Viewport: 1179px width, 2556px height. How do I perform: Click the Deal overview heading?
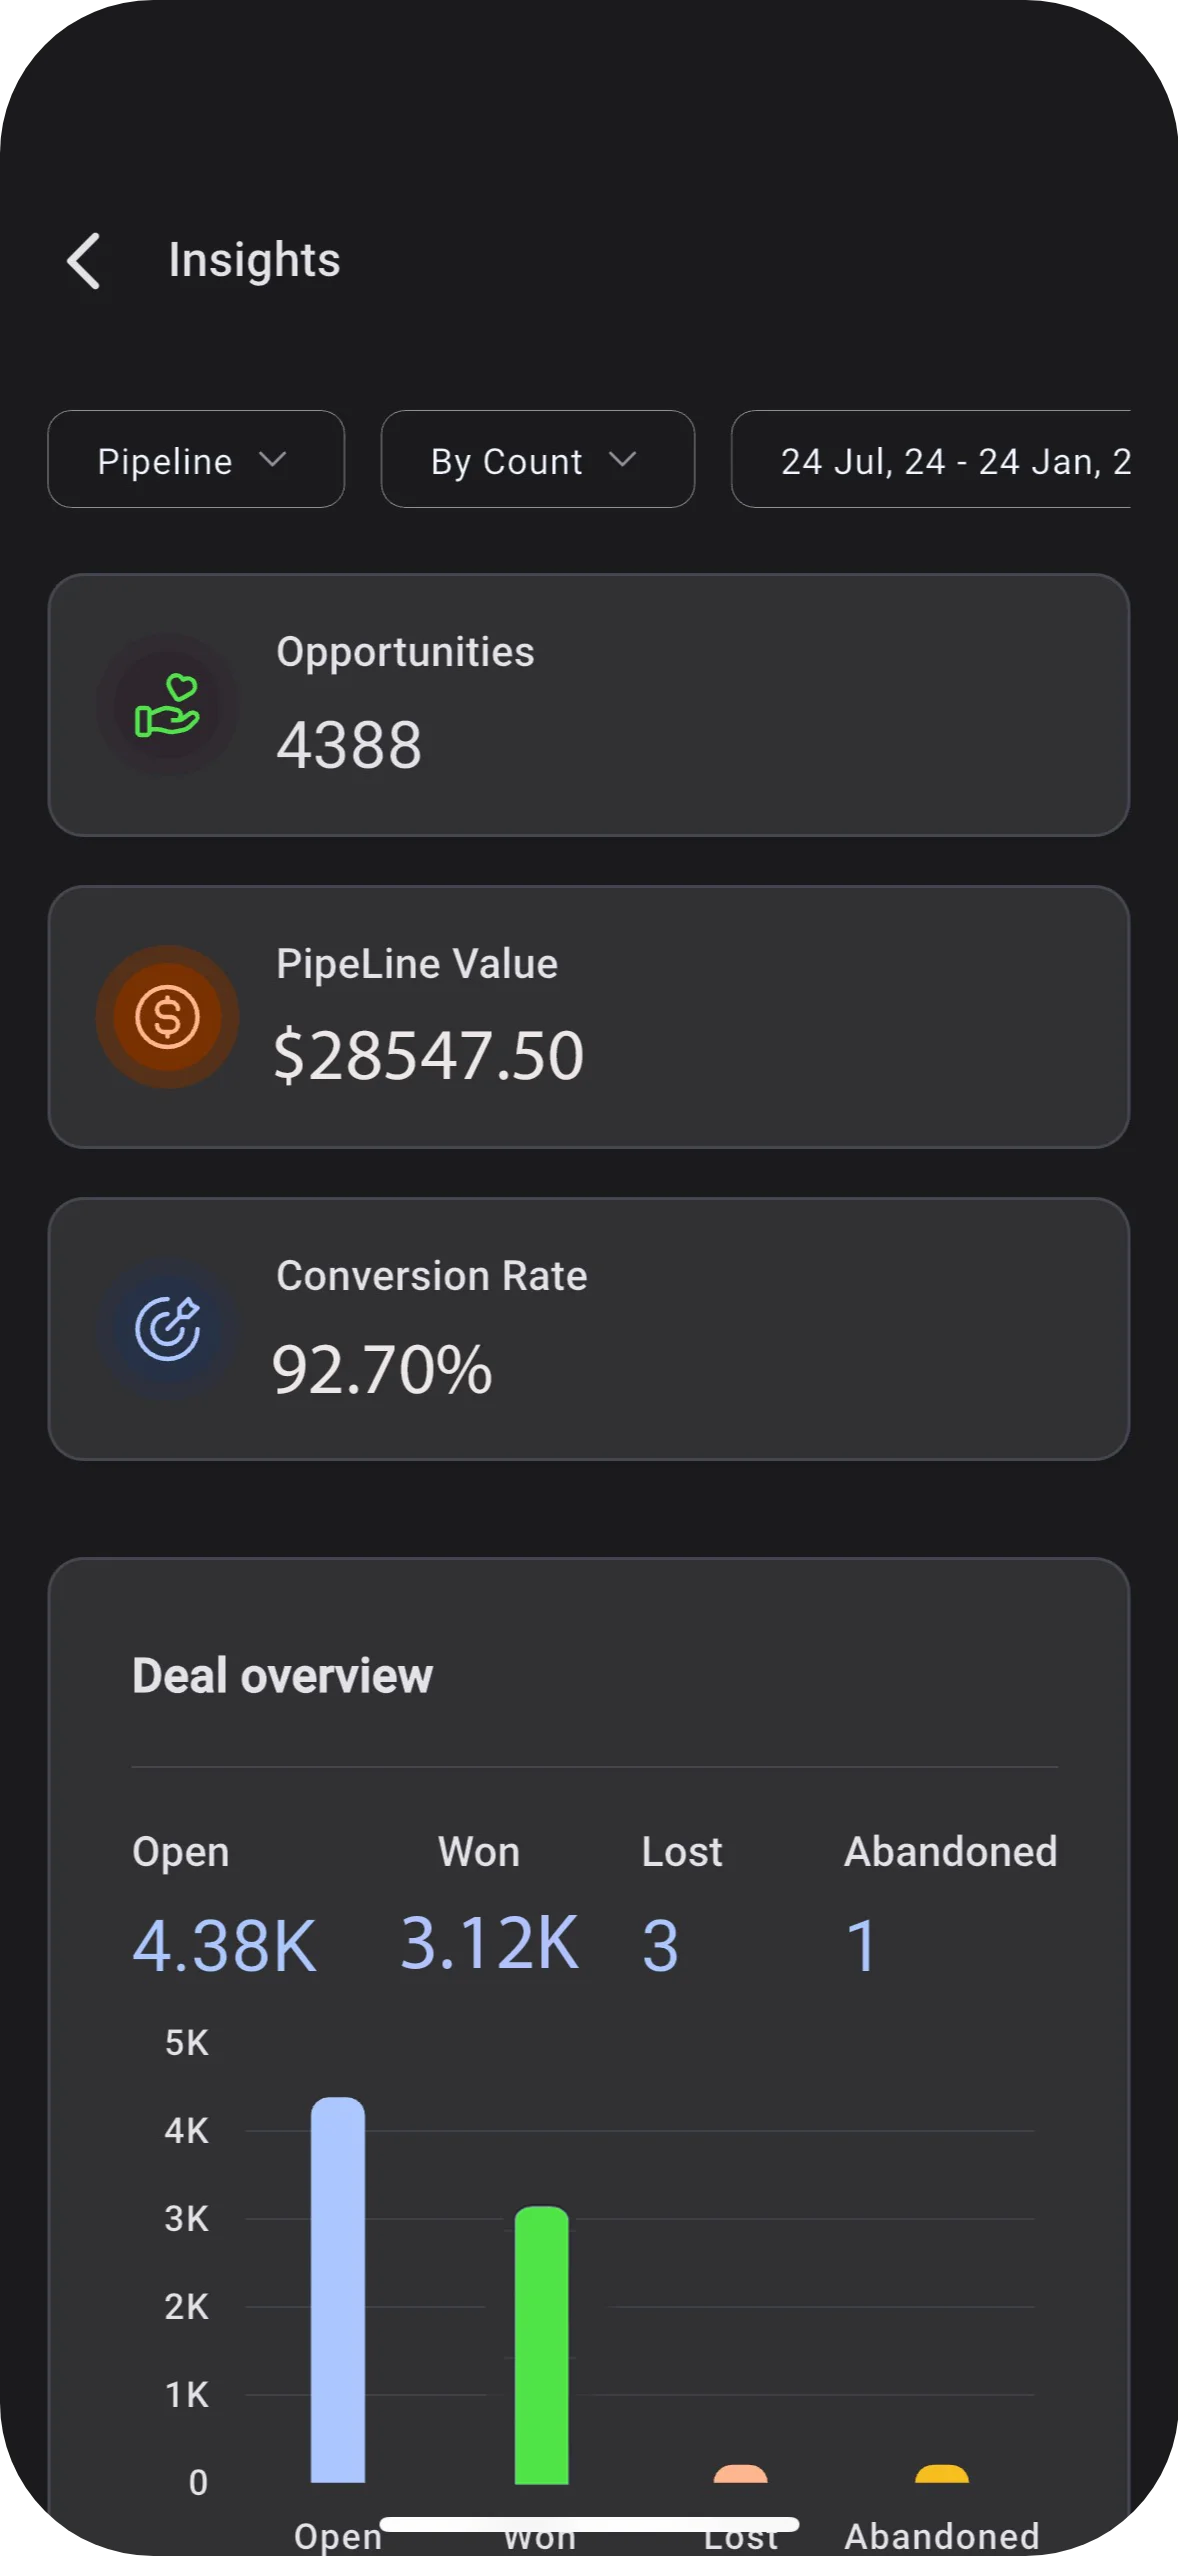(282, 1676)
